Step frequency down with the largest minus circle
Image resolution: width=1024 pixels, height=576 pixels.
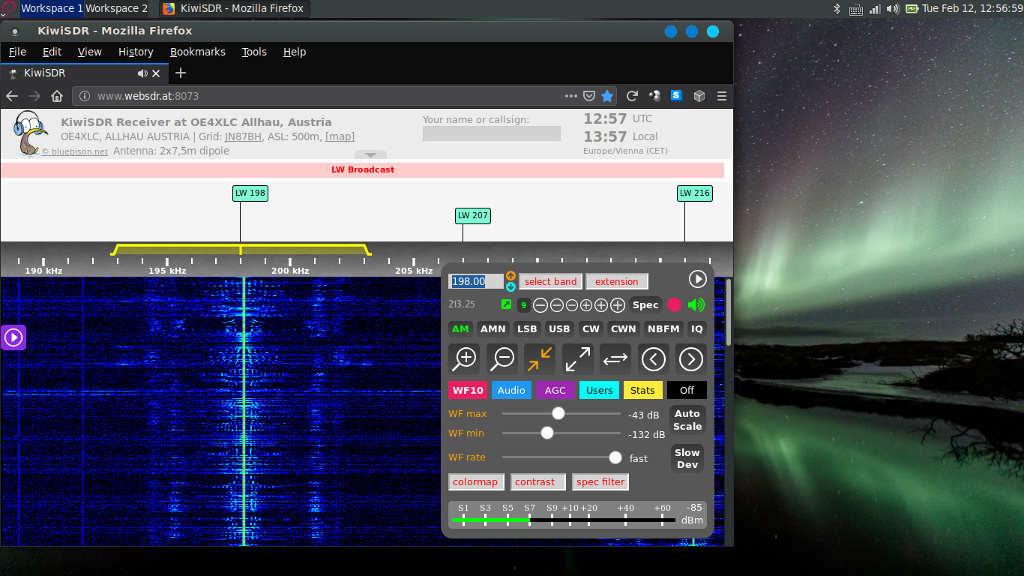coord(540,305)
